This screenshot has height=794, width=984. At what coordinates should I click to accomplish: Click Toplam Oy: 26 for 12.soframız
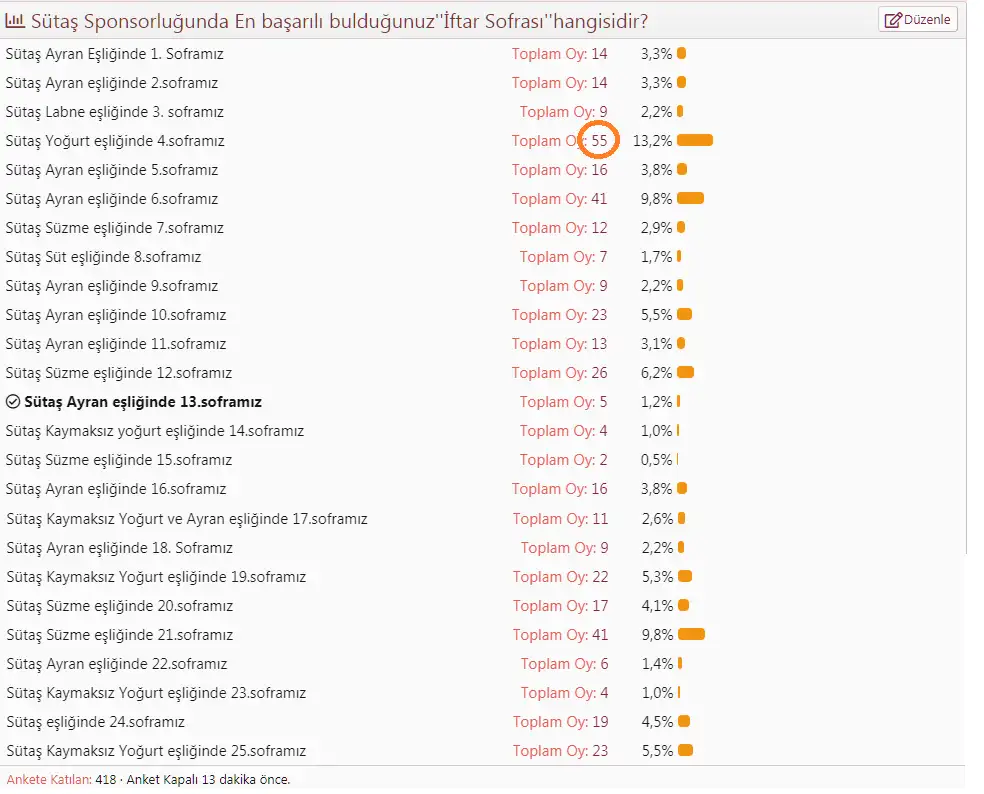(x=560, y=373)
